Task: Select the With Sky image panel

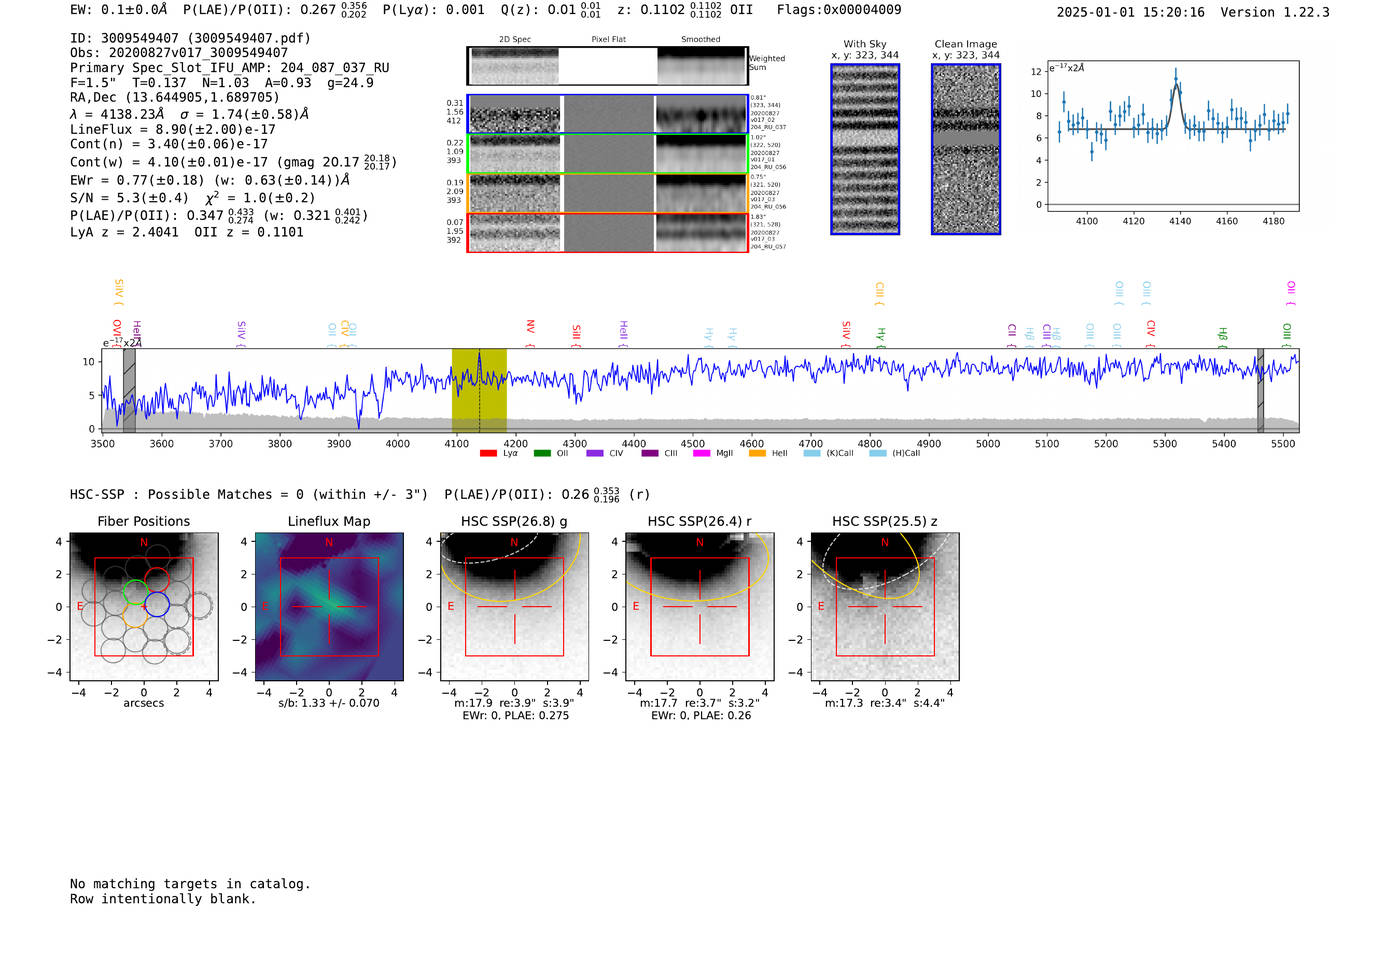Action: tap(865, 149)
